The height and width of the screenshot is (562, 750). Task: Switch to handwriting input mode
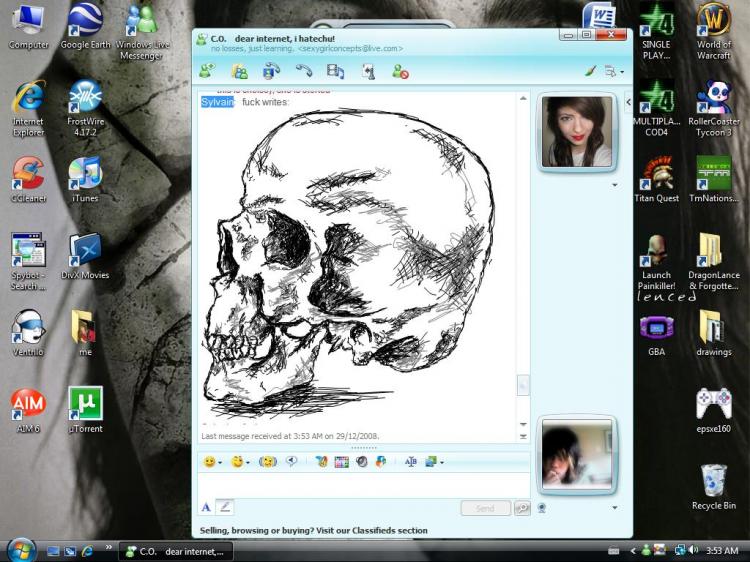point(226,508)
